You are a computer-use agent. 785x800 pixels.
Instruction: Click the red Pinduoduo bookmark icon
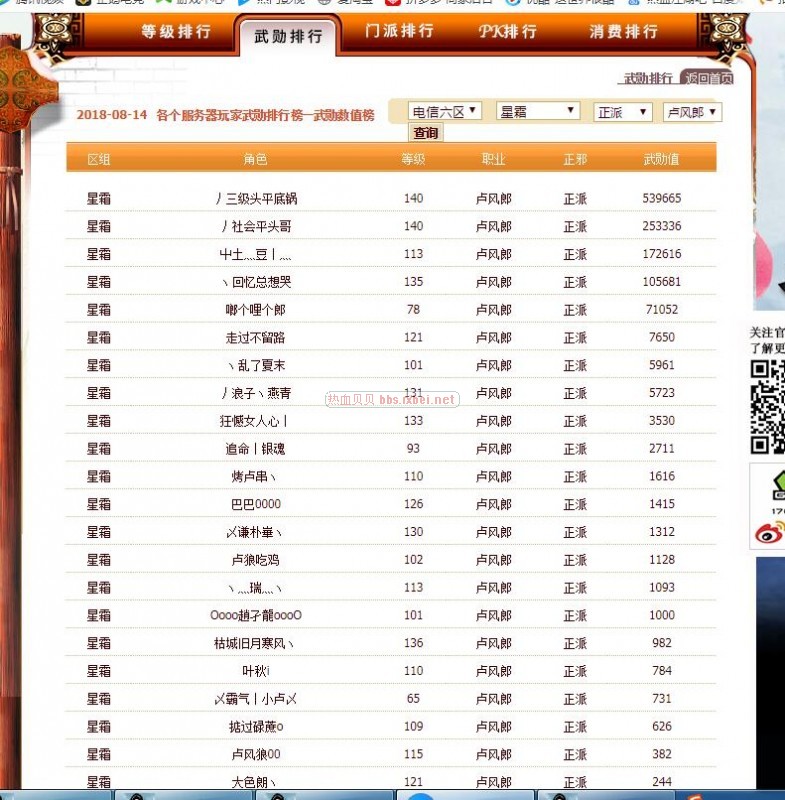(x=393, y=2)
